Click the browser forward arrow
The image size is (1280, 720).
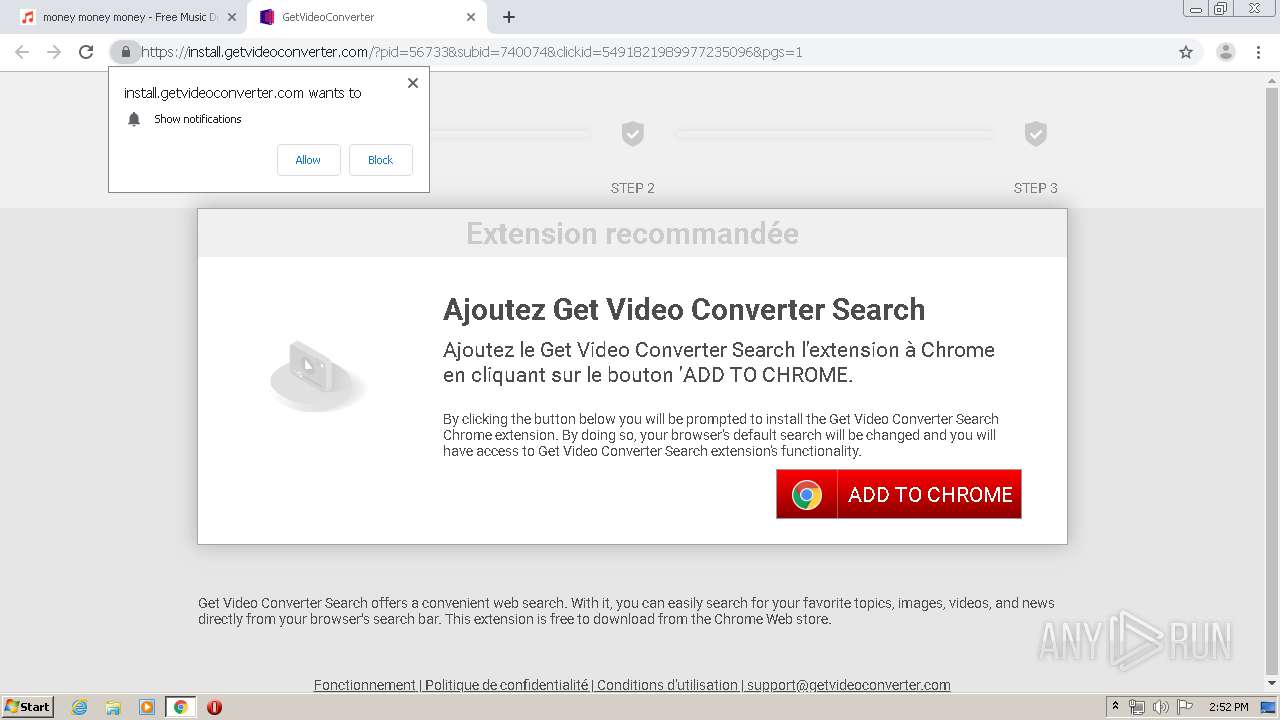point(54,52)
